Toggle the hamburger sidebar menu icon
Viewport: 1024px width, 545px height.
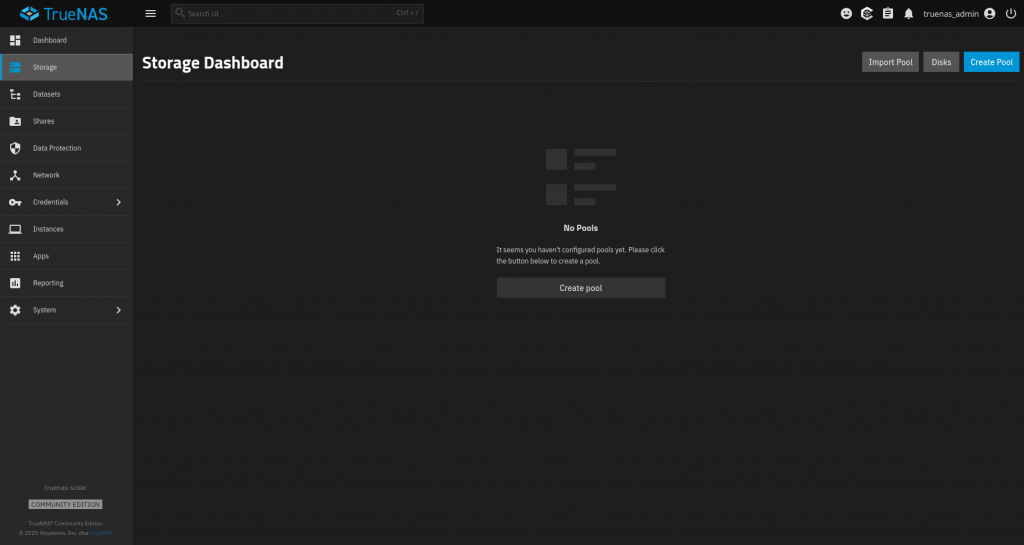(150, 14)
